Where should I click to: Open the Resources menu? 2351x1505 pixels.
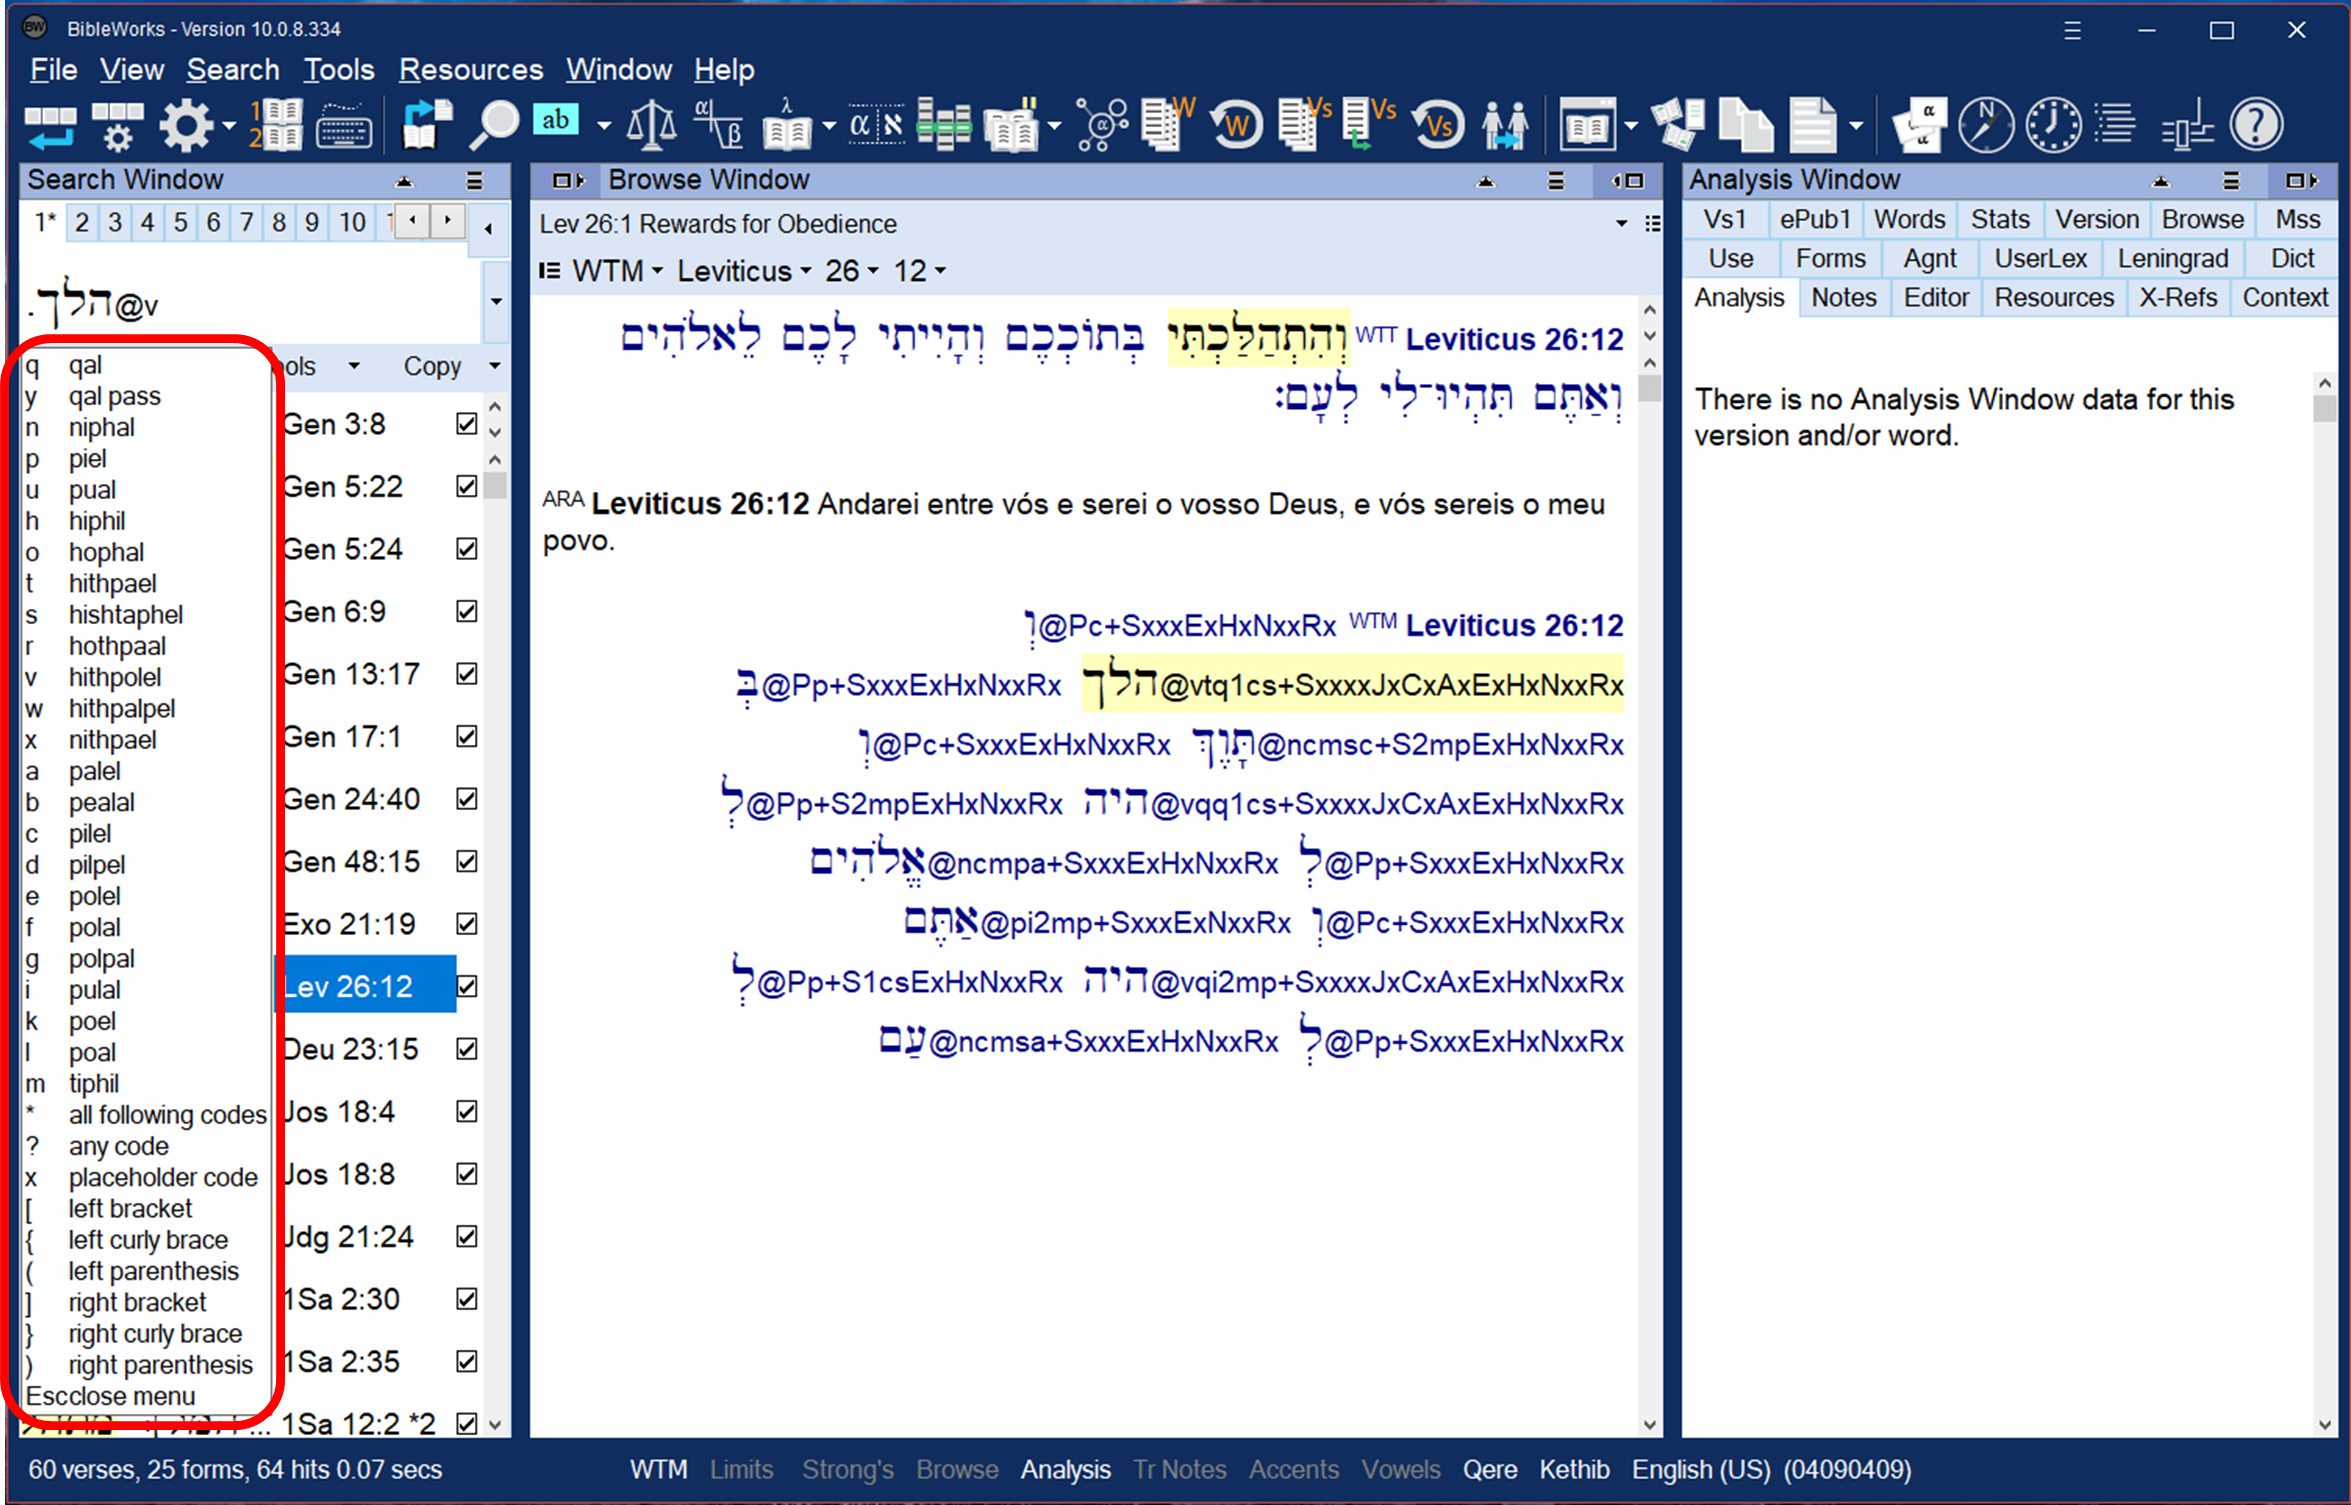(x=470, y=70)
